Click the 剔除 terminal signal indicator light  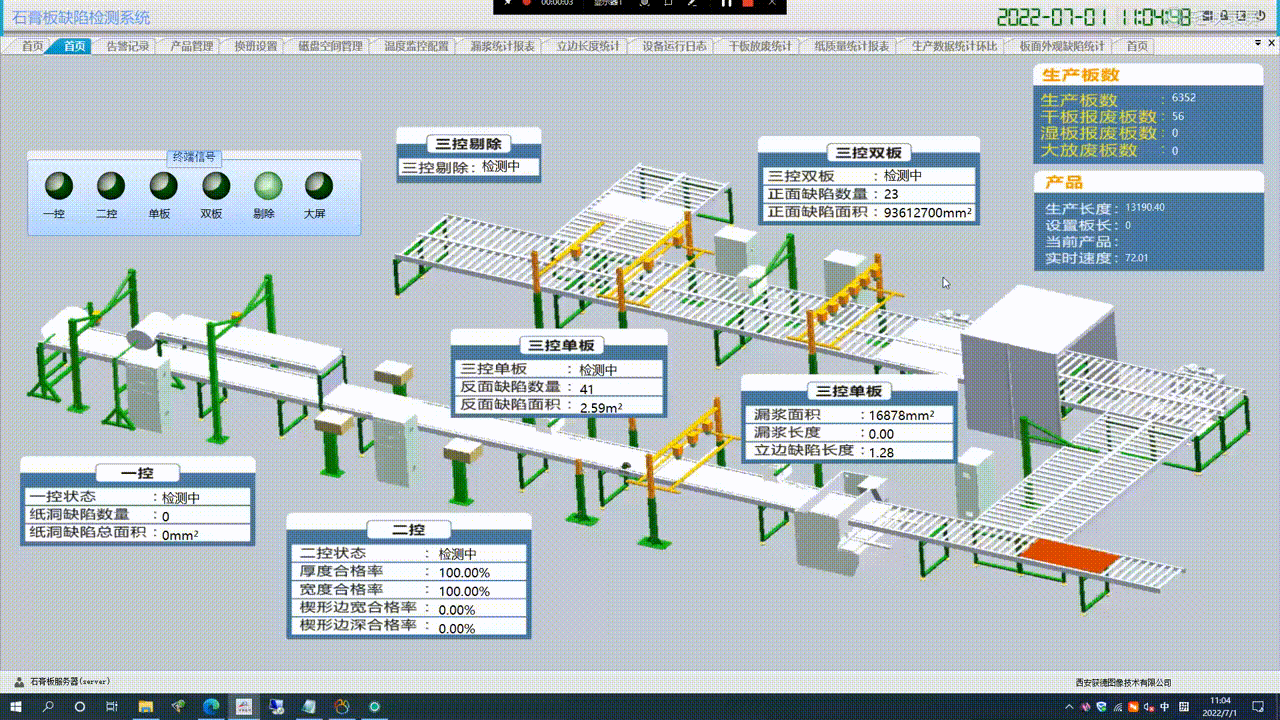267,186
